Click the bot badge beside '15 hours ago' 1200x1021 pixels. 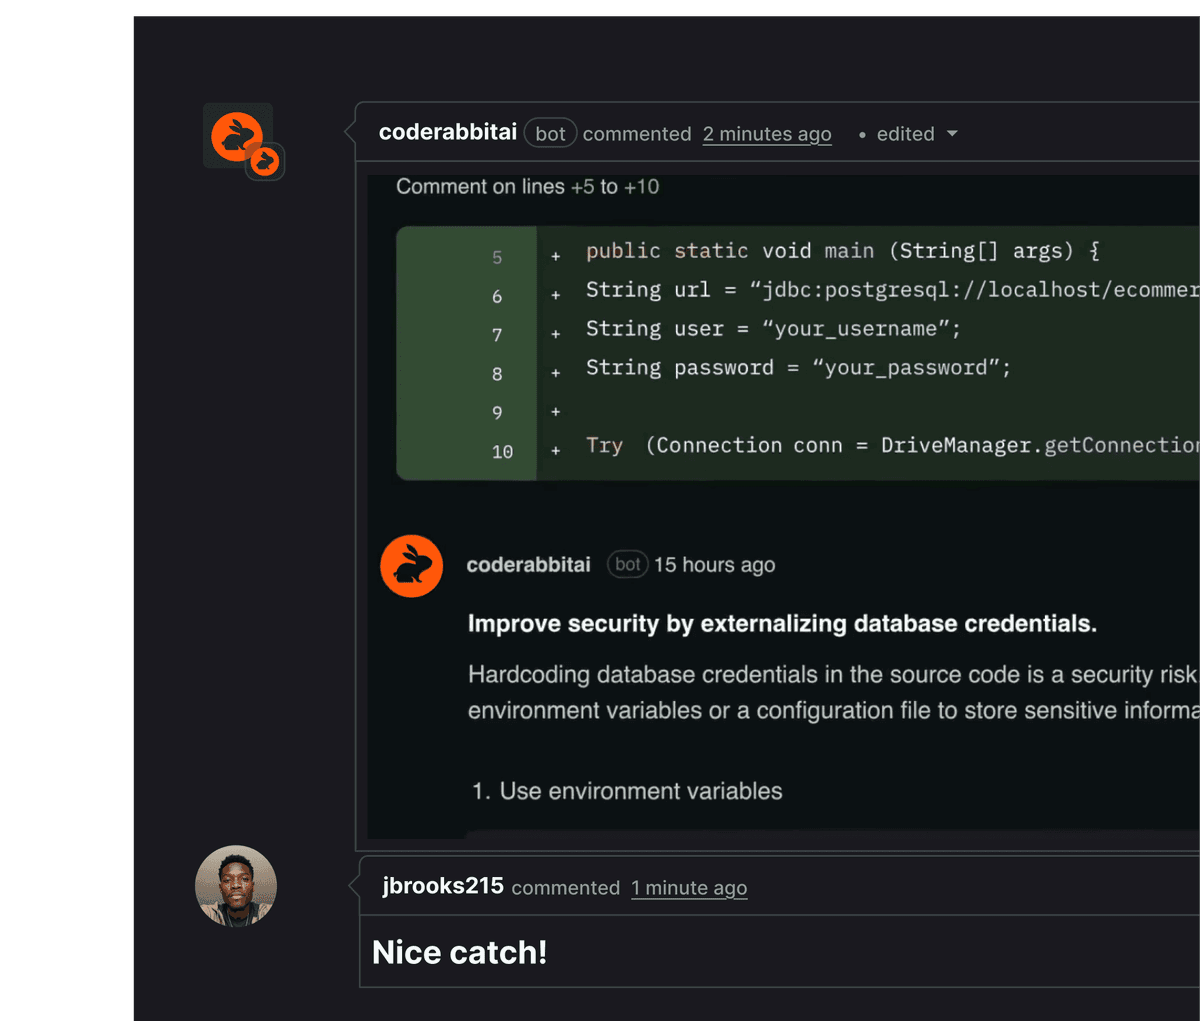pos(627,565)
